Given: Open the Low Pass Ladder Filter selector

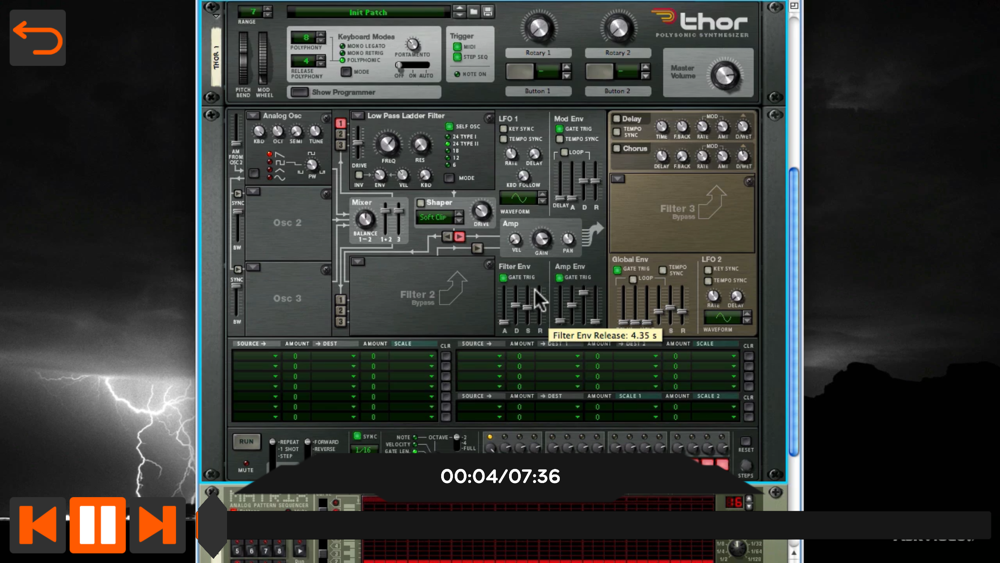Looking at the screenshot, I should pos(358,115).
